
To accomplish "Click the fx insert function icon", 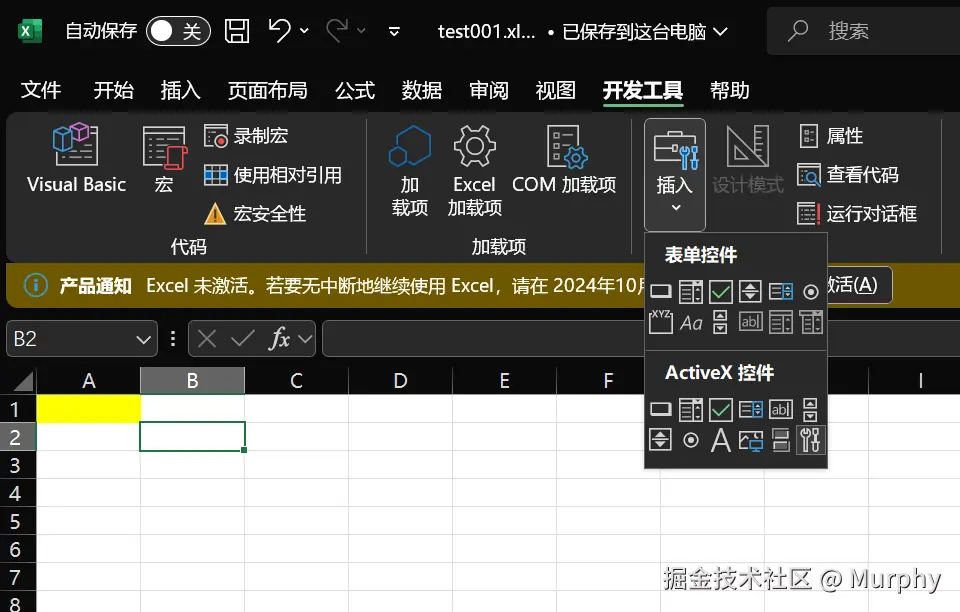I will (x=279, y=338).
